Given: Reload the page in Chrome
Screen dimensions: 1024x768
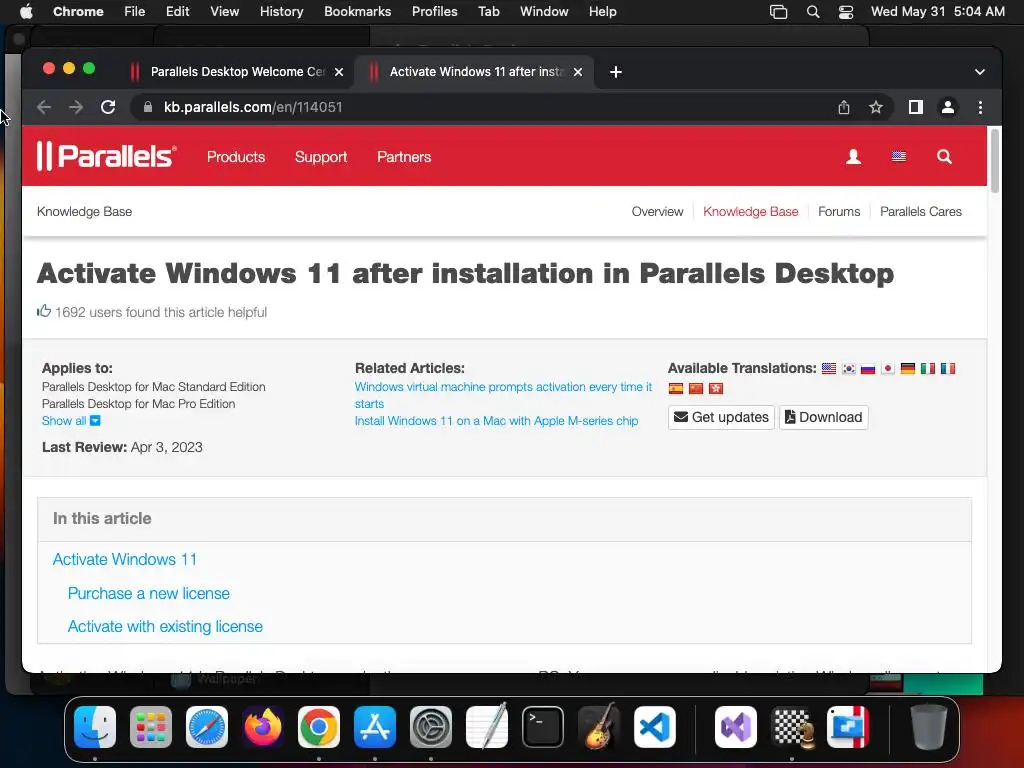Looking at the screenshot, I should [108, 107].
